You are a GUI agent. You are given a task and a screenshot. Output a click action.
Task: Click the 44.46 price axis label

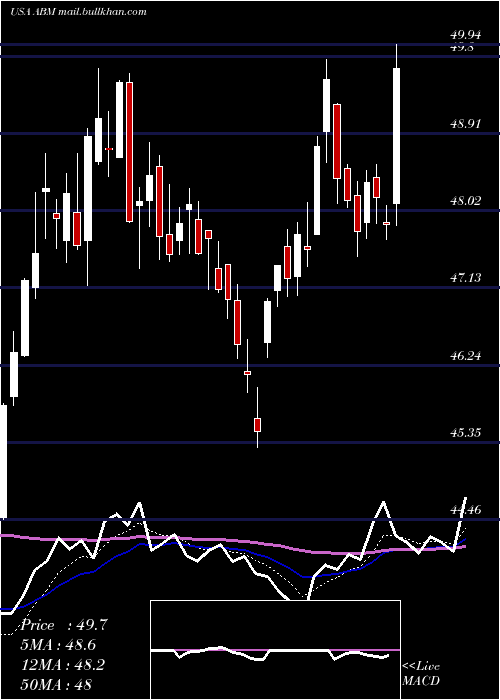466,509
